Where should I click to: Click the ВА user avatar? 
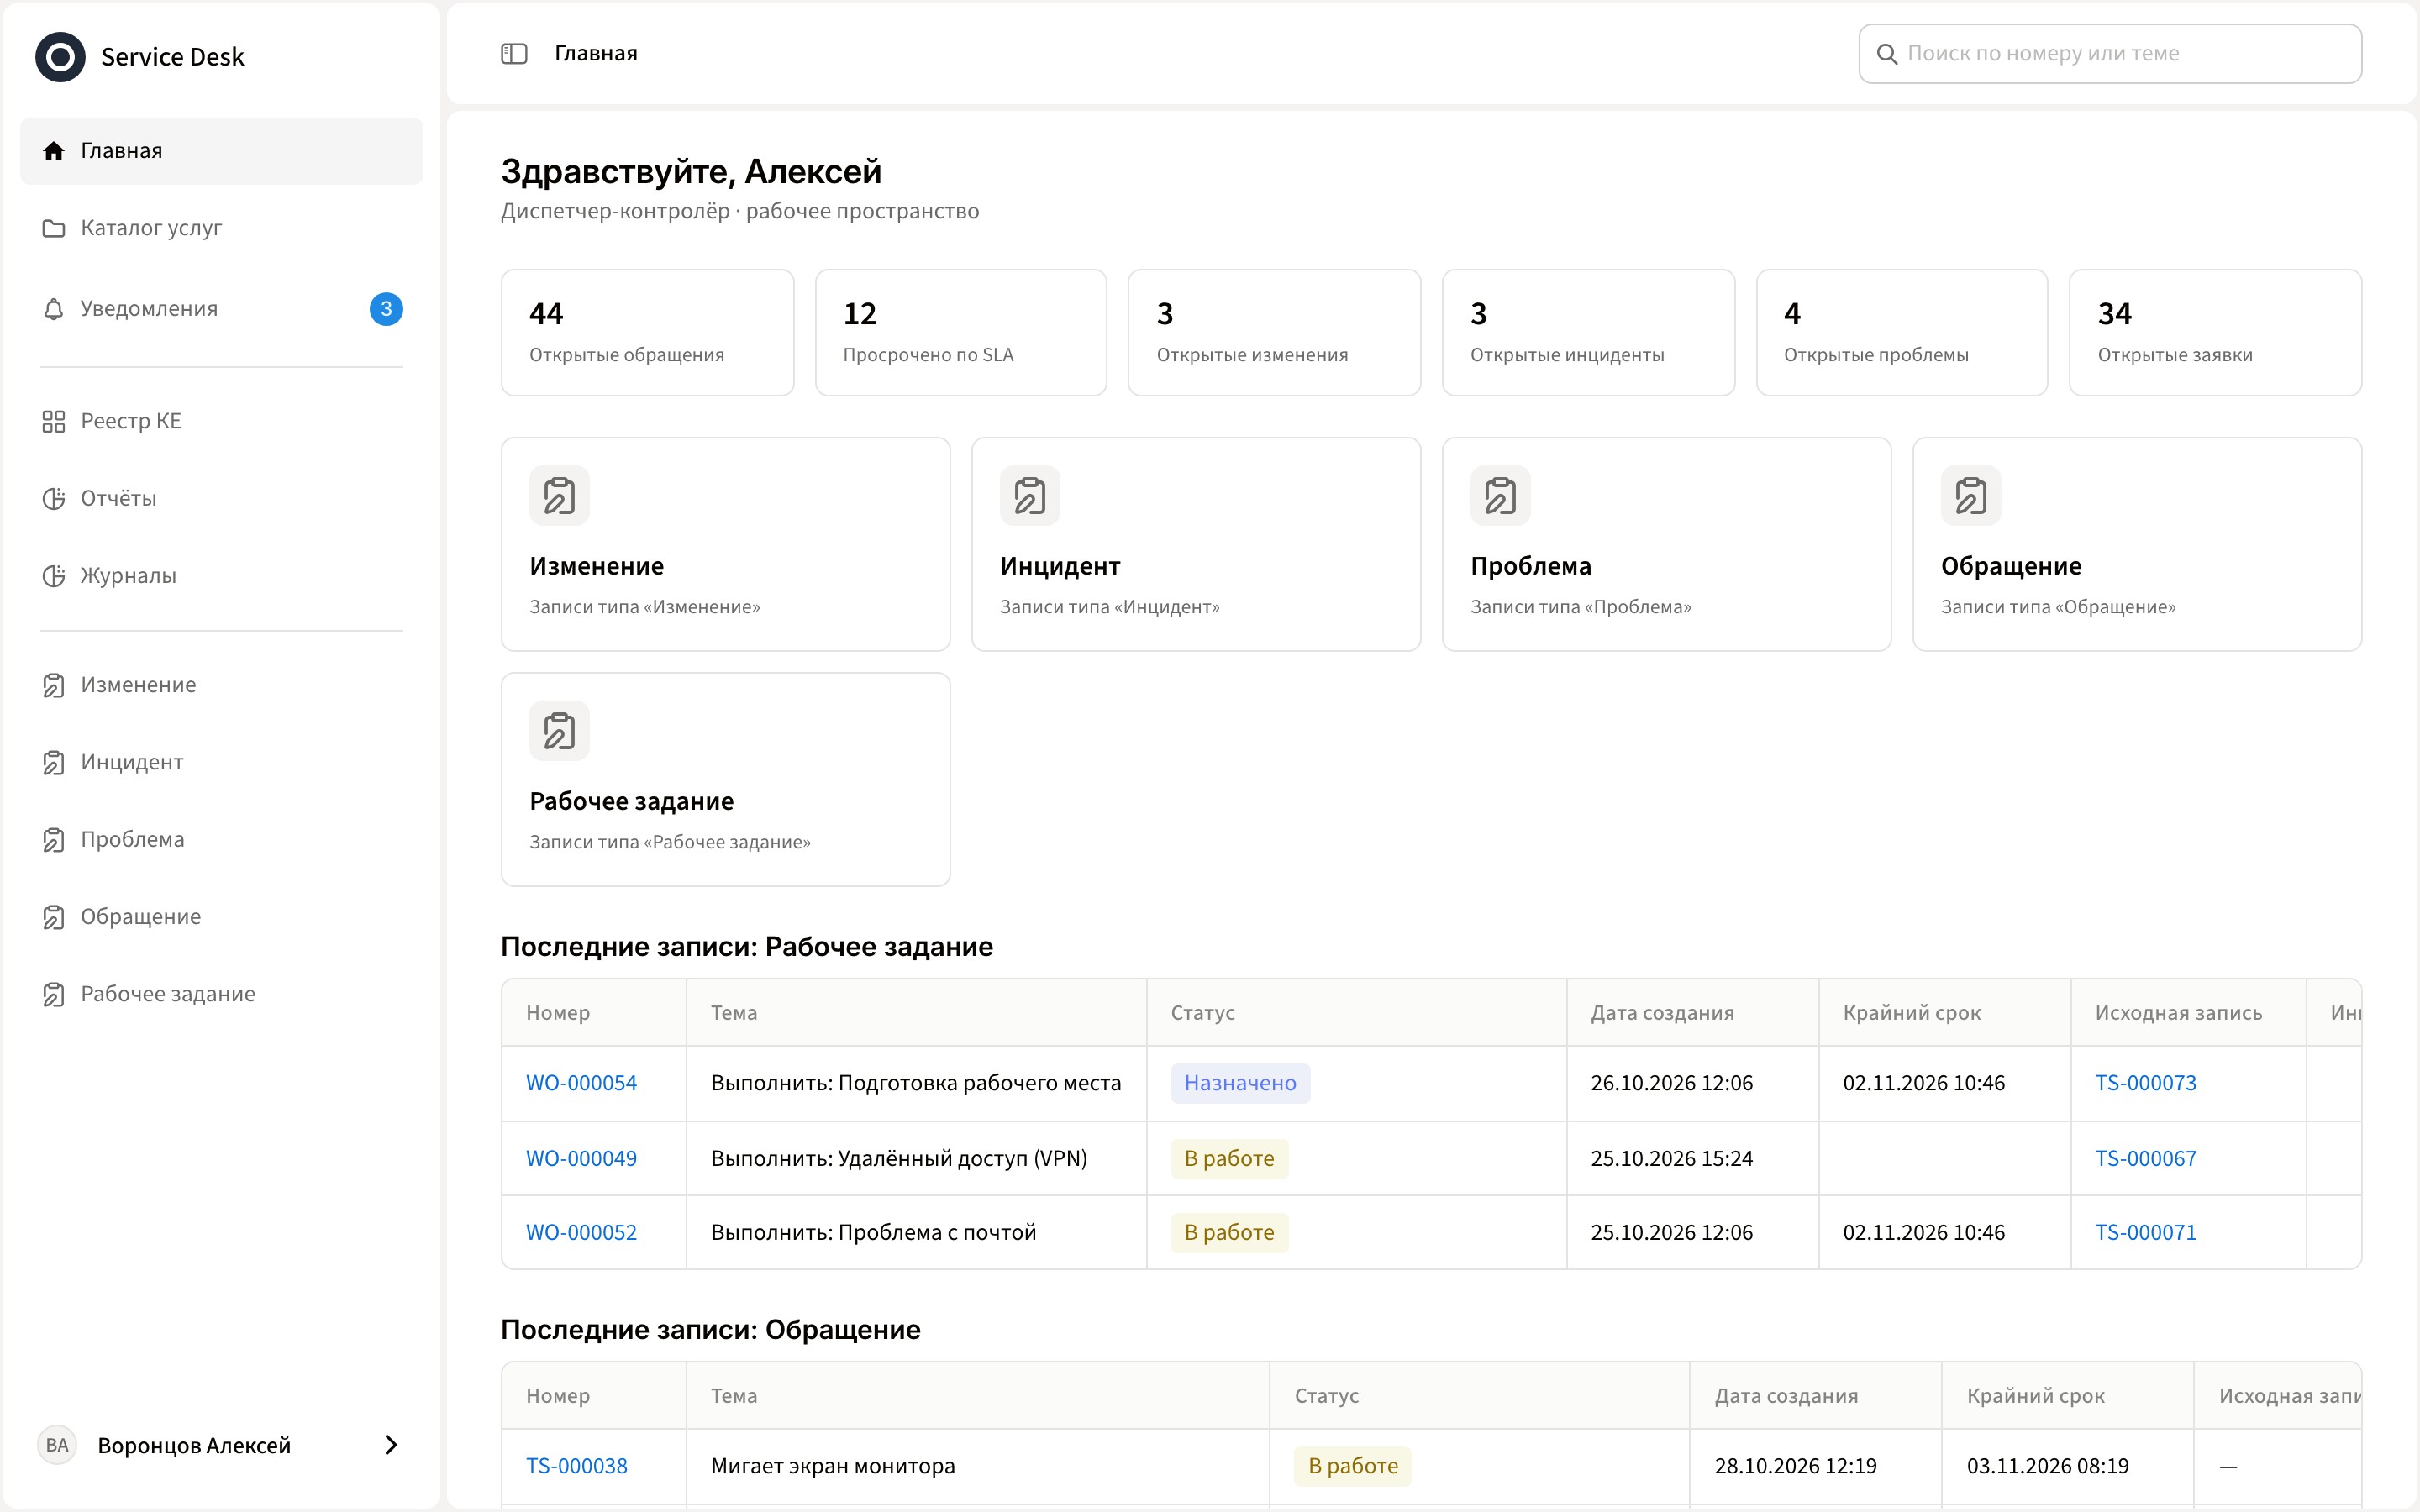(x=57, y=1445)
